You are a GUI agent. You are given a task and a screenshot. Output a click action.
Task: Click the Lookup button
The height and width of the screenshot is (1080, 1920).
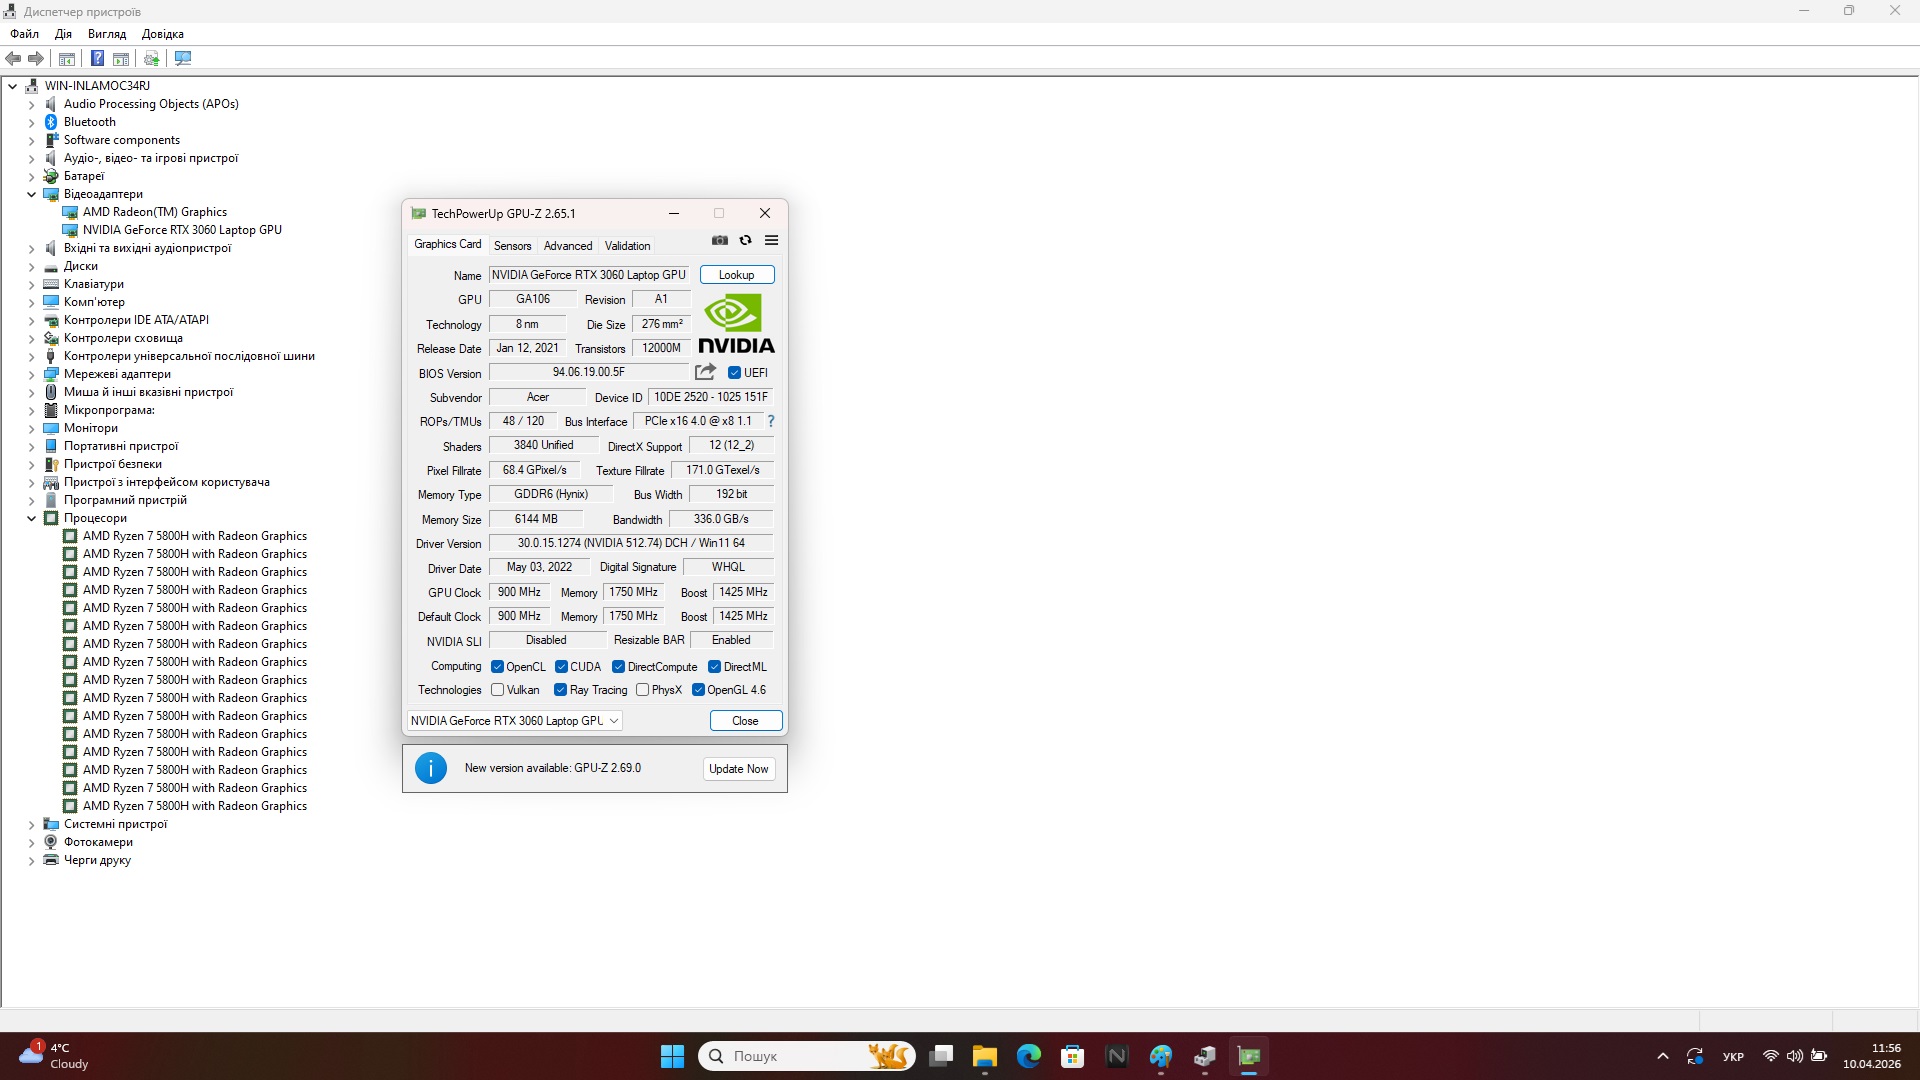737,275
